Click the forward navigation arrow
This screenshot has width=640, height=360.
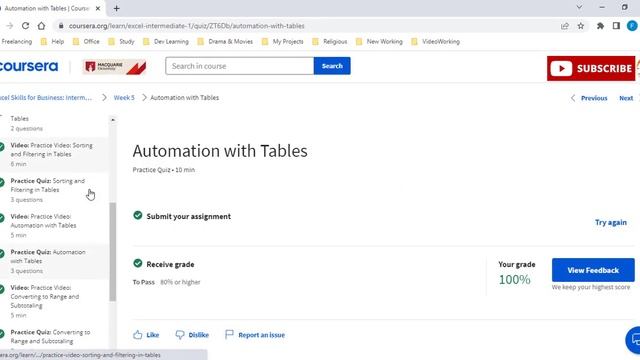point(9,26)
